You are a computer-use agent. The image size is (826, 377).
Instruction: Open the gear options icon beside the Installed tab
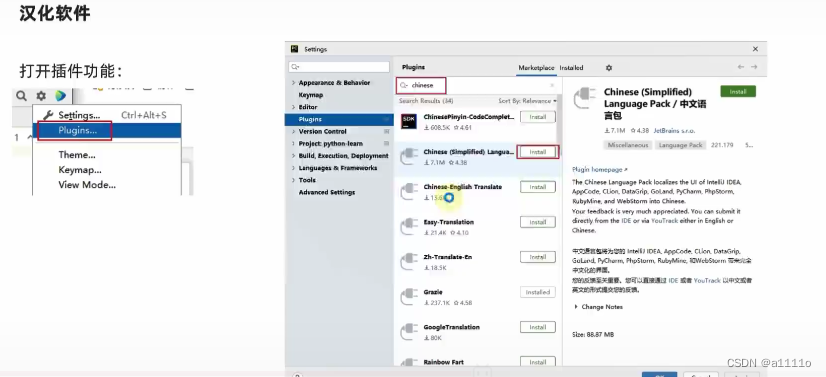point(609,68)
